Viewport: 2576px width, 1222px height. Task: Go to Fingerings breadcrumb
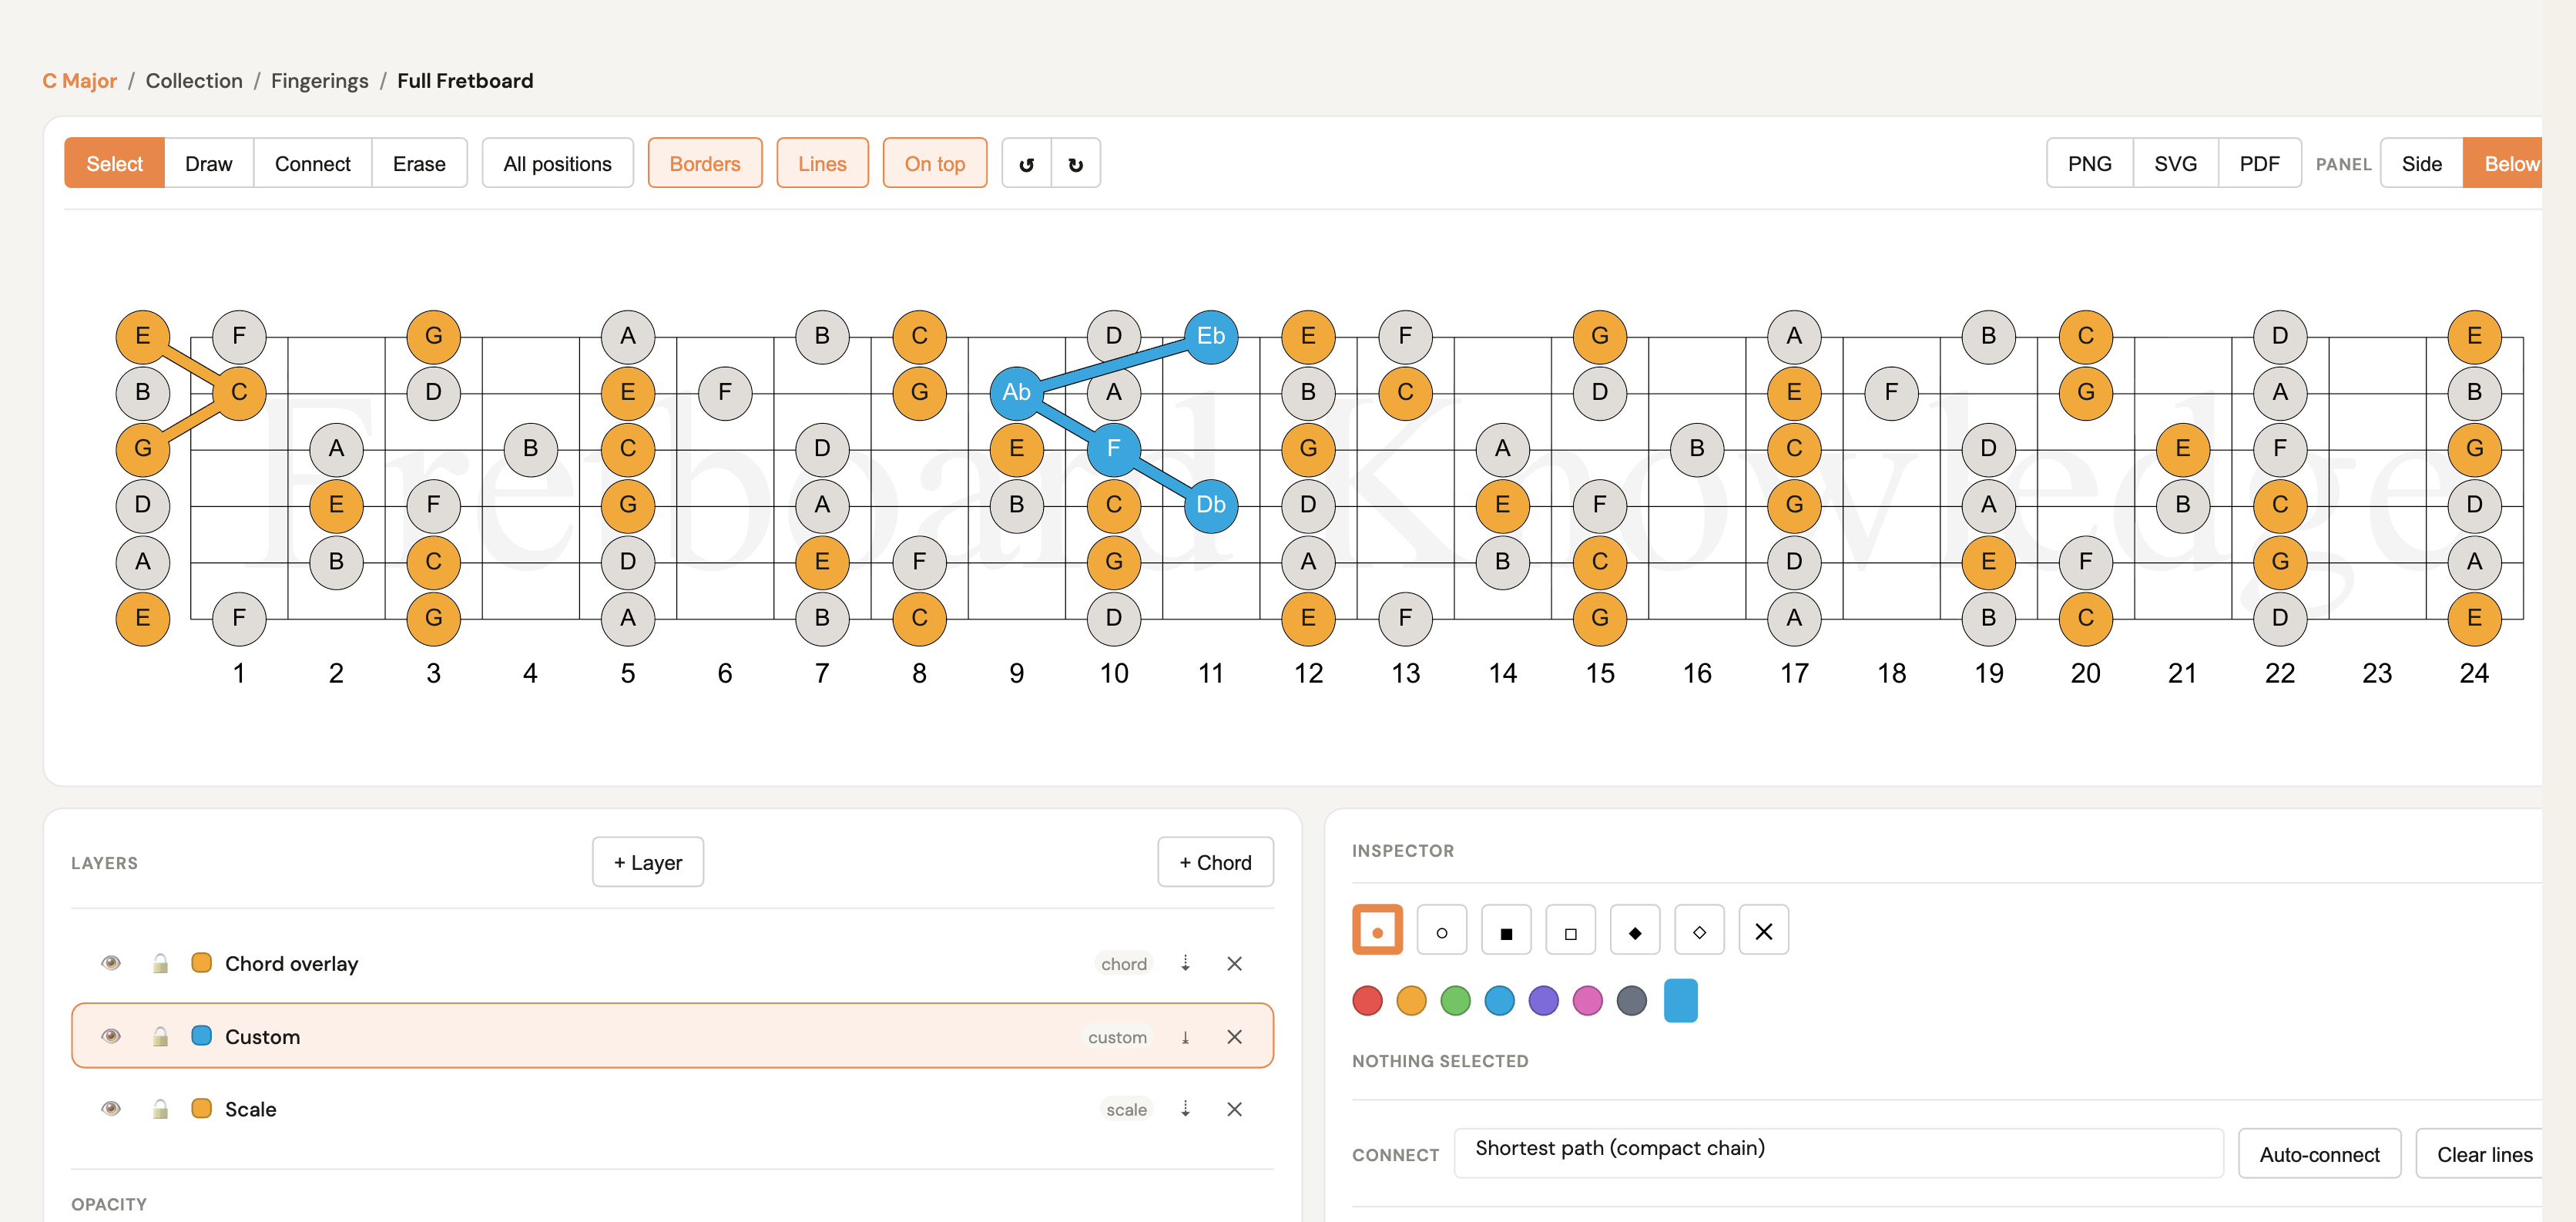pyautogui.click(x=320, y=81)
